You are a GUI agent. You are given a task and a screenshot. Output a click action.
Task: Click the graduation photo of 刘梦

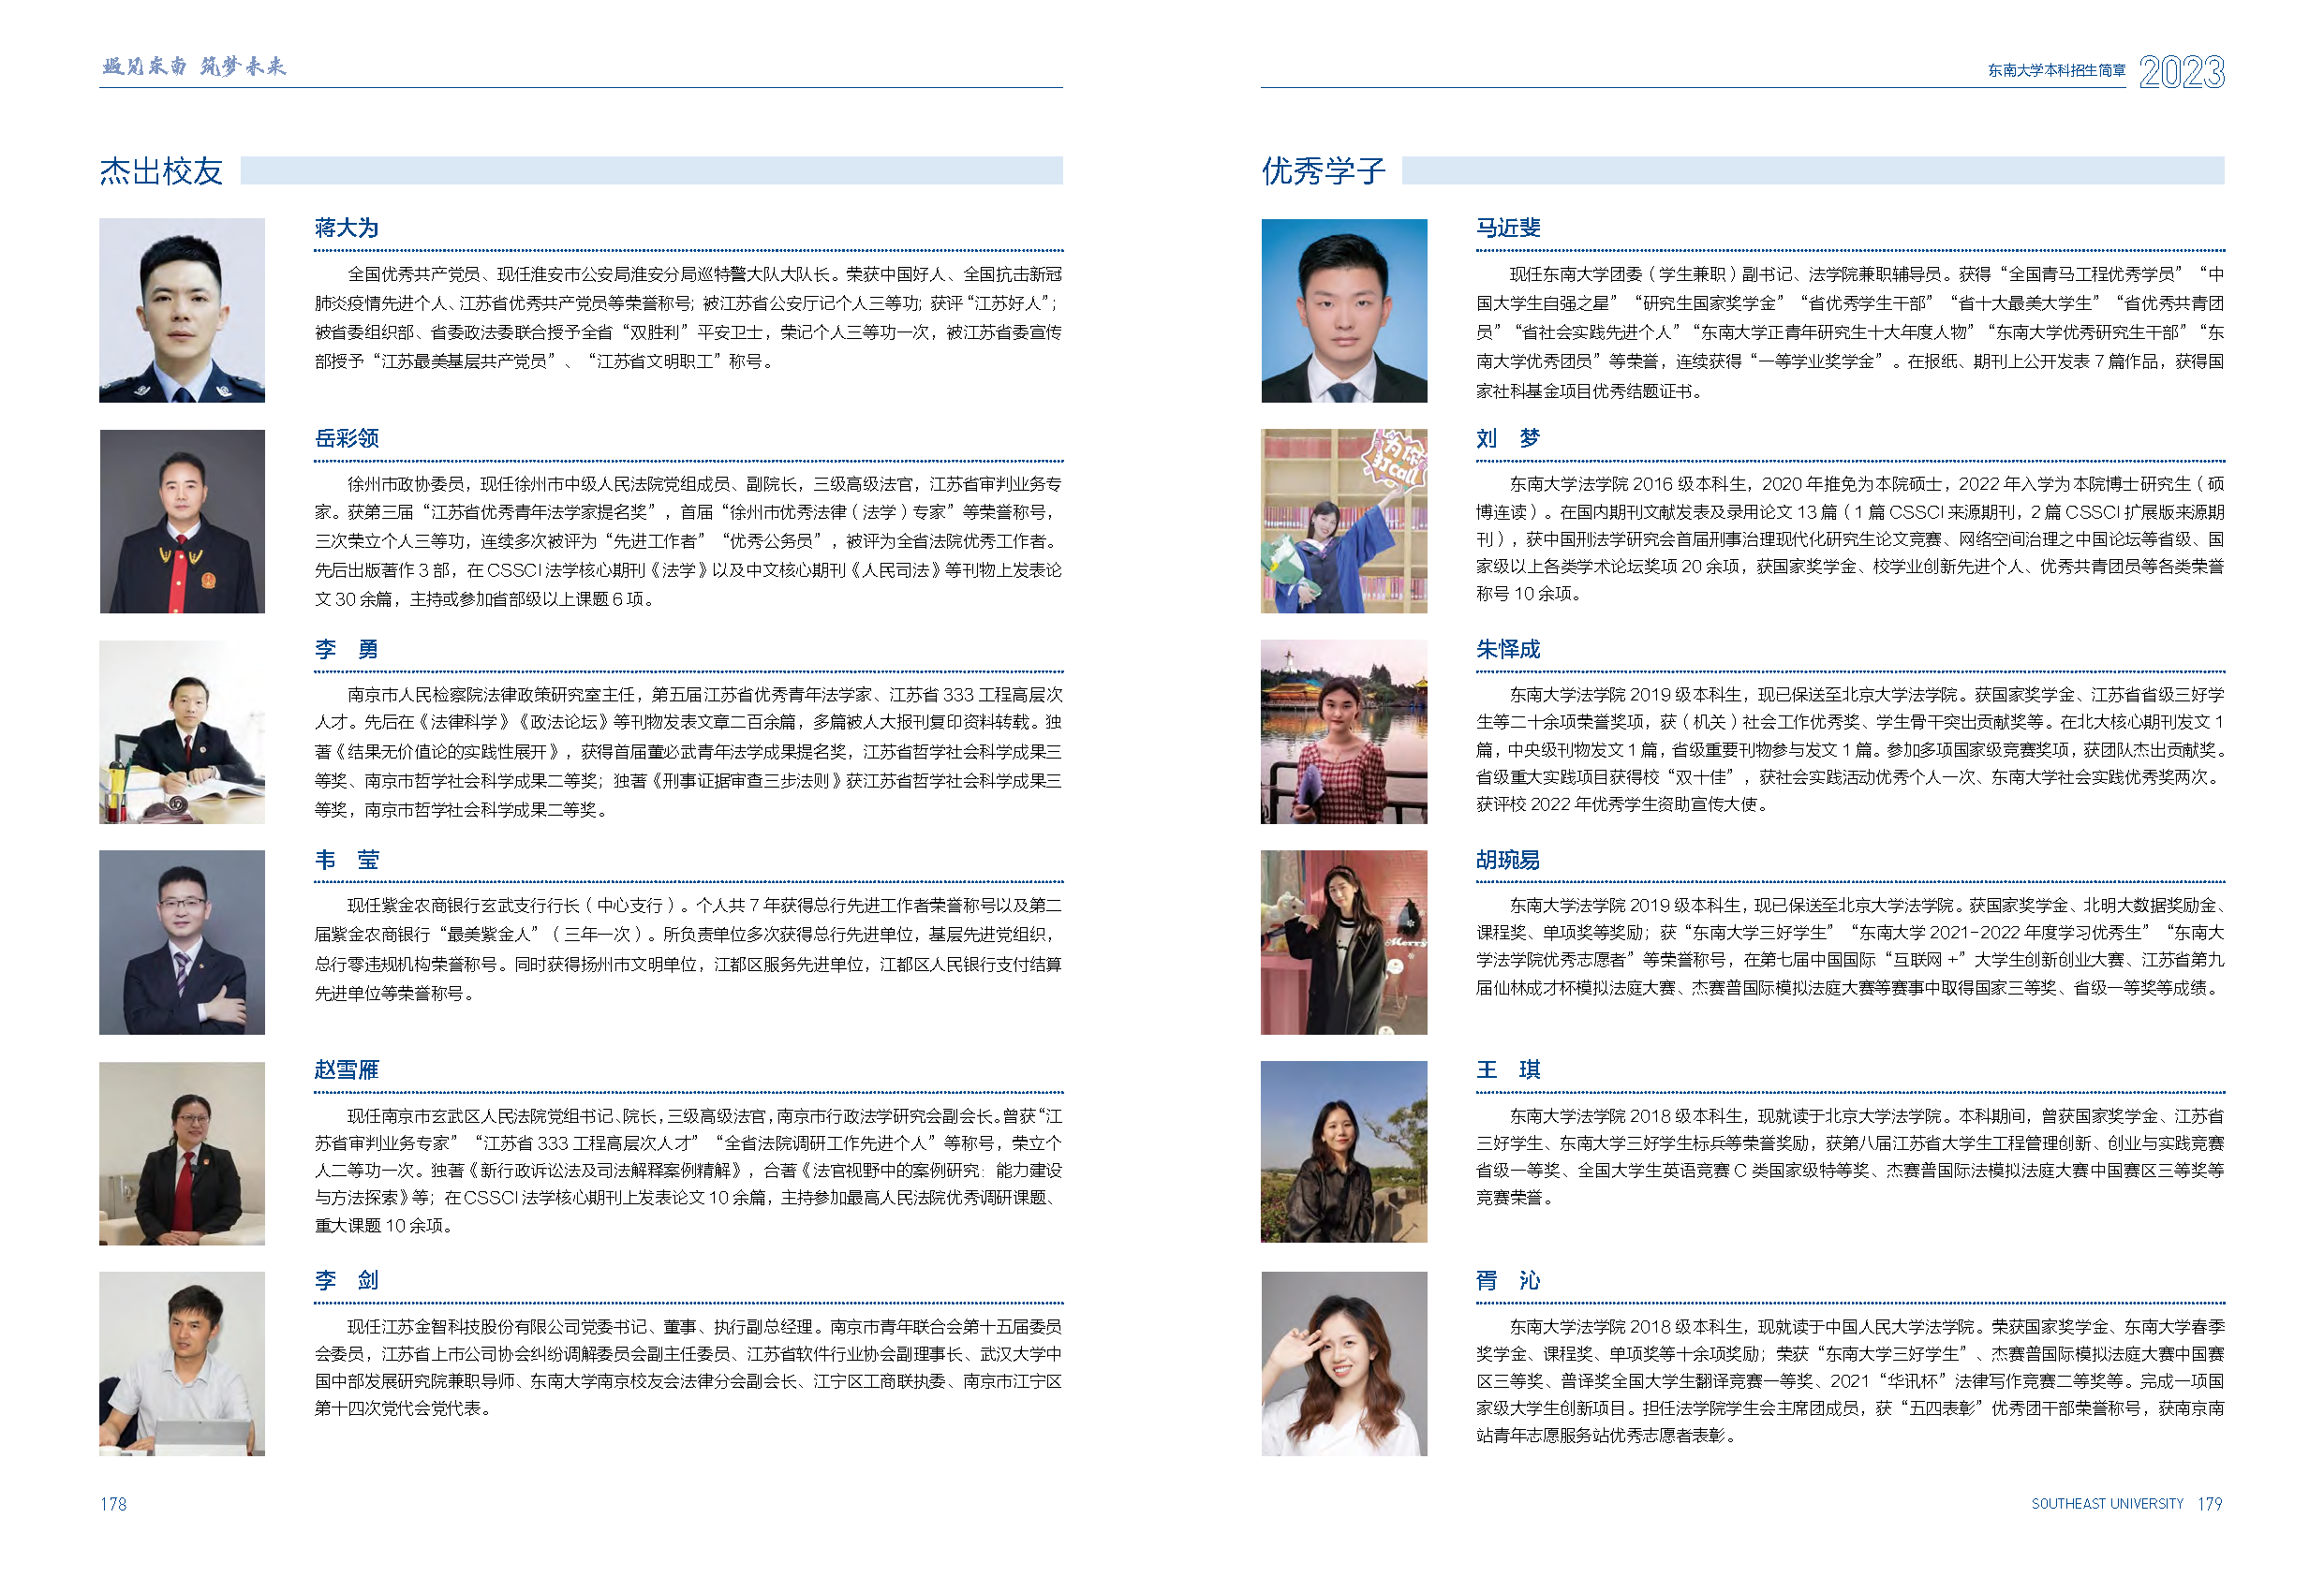[x=1343, y=521]
